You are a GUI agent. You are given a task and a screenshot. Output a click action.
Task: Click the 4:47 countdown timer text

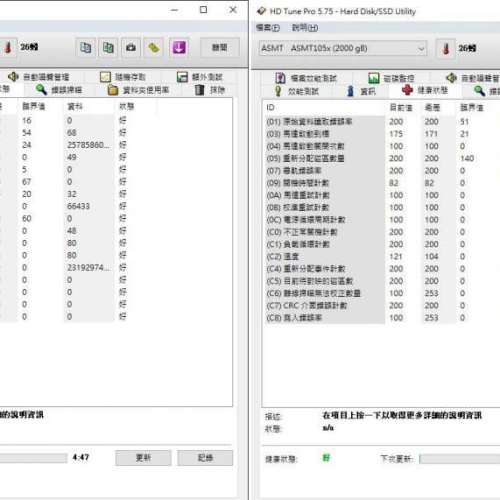click(81, 457)
